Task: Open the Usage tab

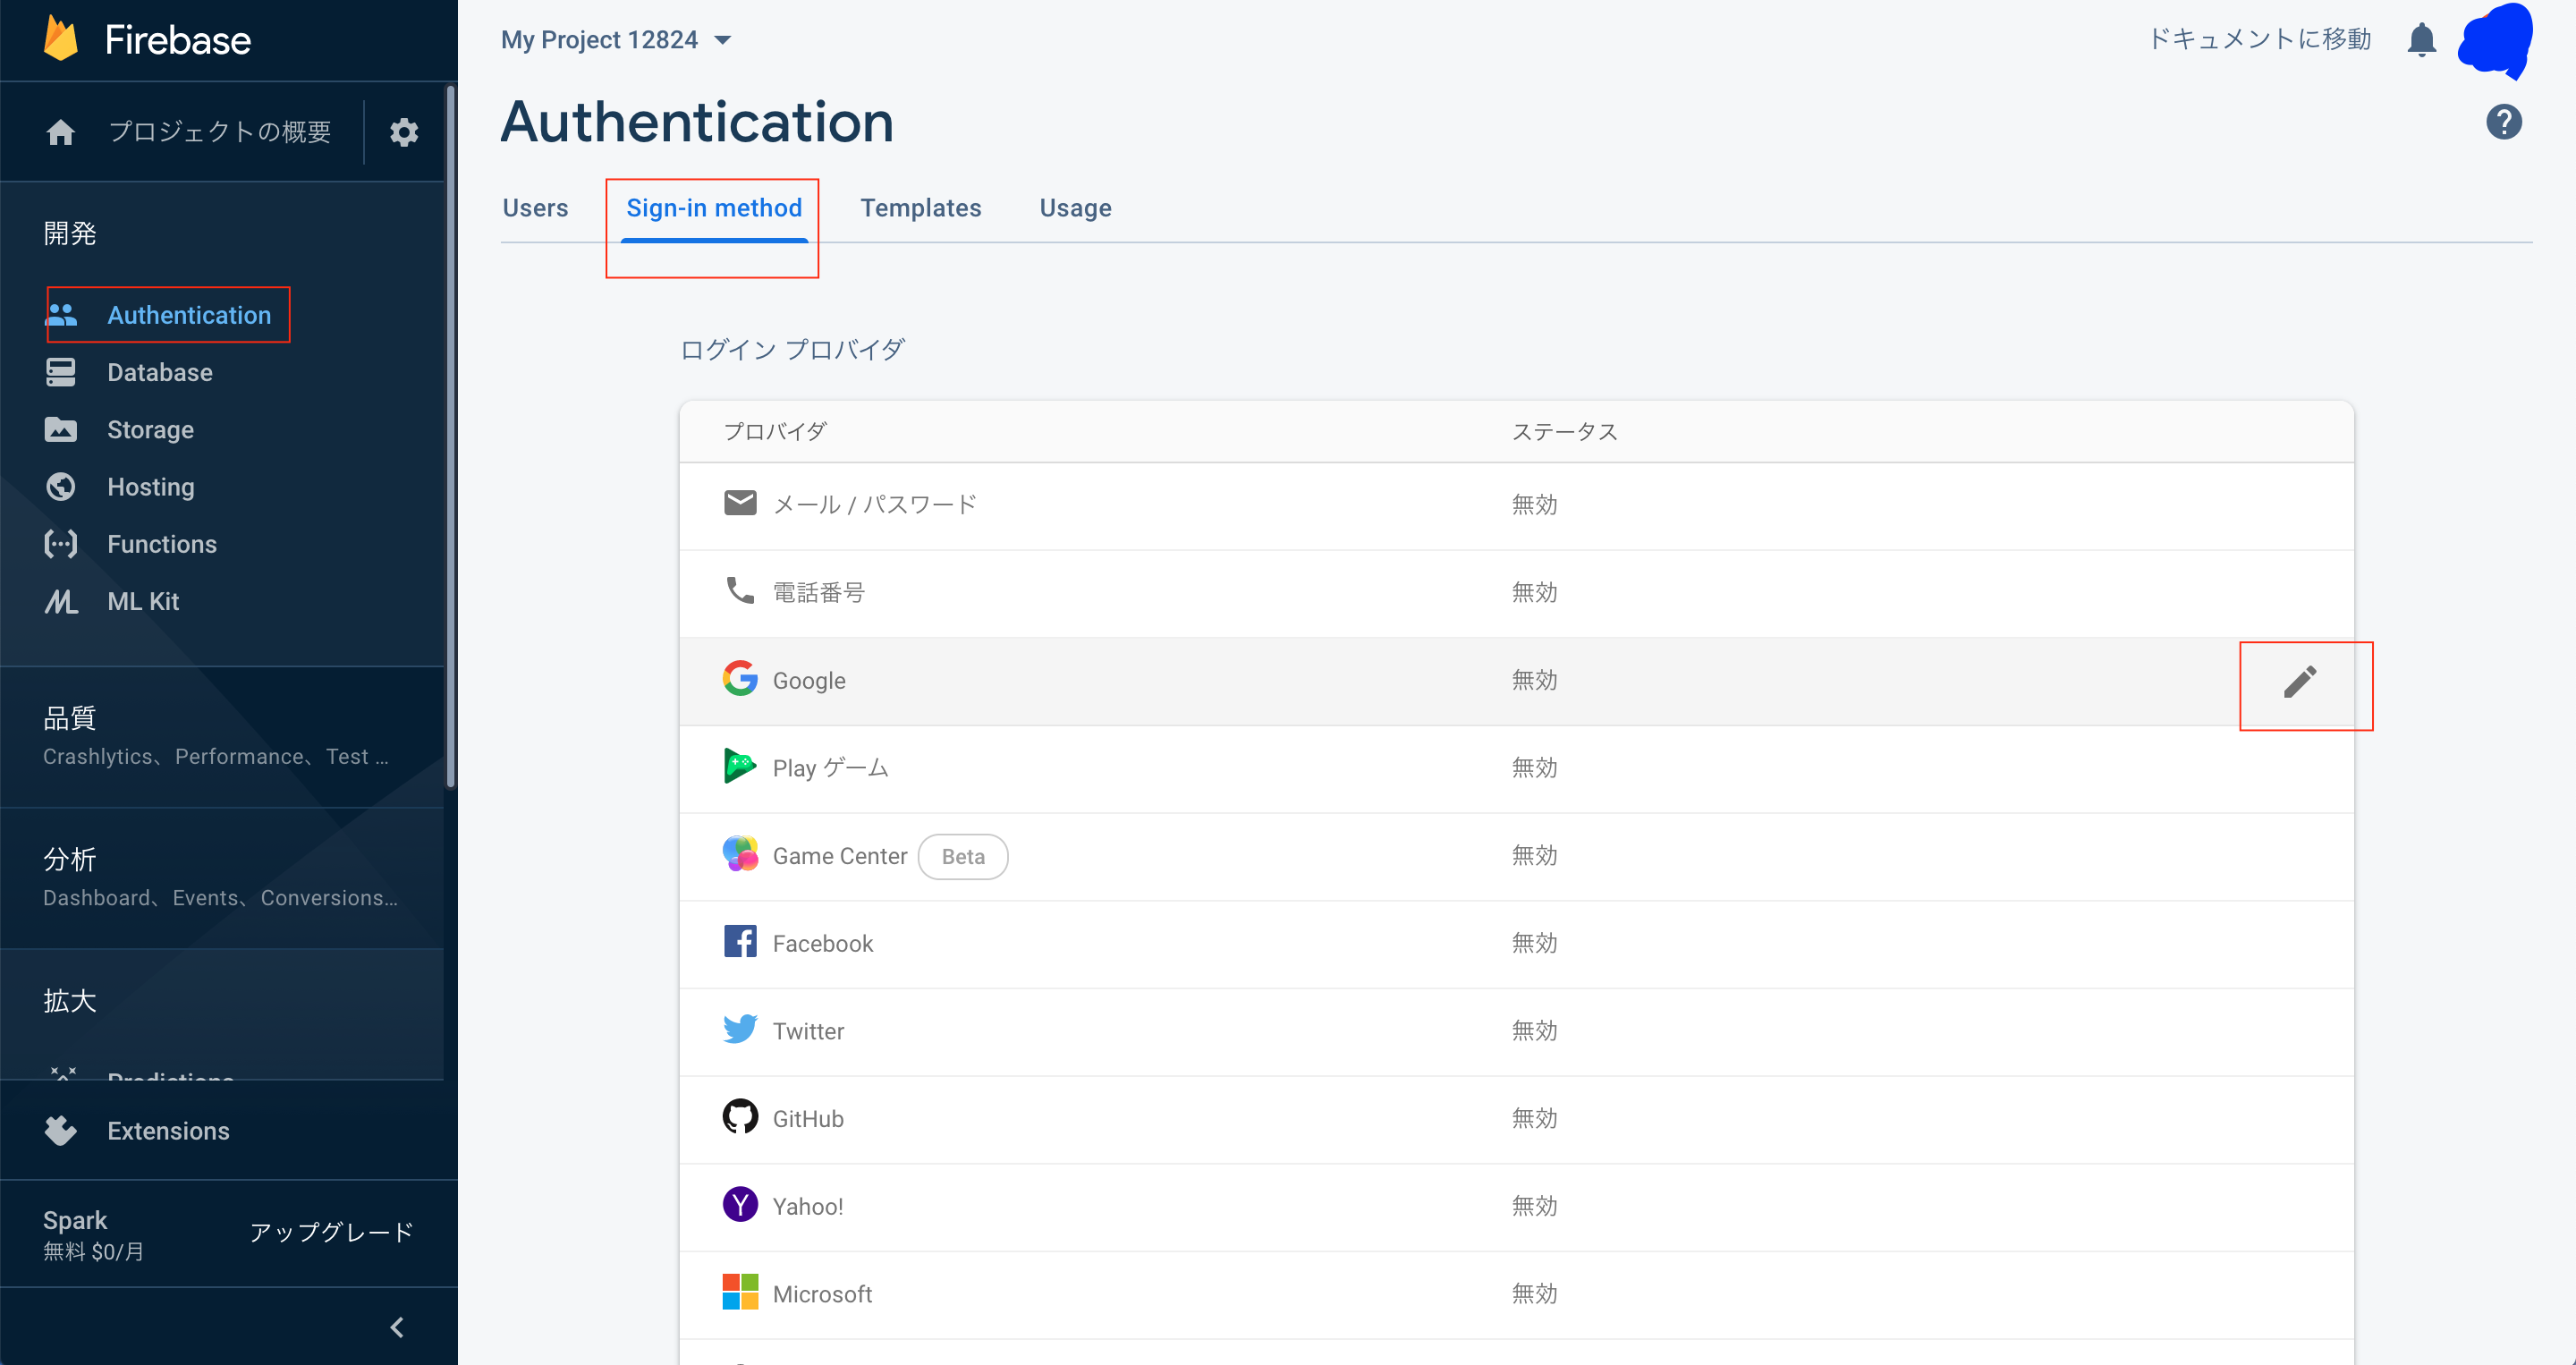Action: point(1075,208)
